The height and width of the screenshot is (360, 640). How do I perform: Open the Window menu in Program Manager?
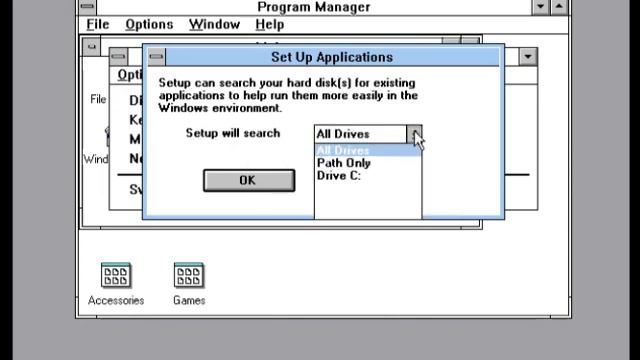click(214, 24)
